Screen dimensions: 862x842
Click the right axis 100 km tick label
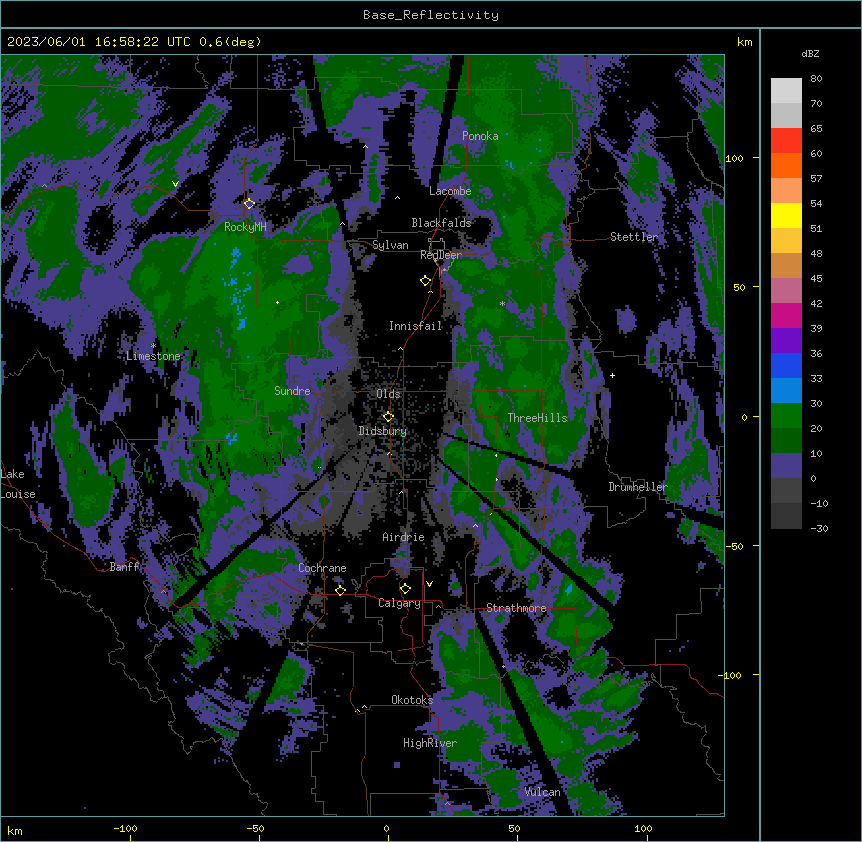[734, 158]
